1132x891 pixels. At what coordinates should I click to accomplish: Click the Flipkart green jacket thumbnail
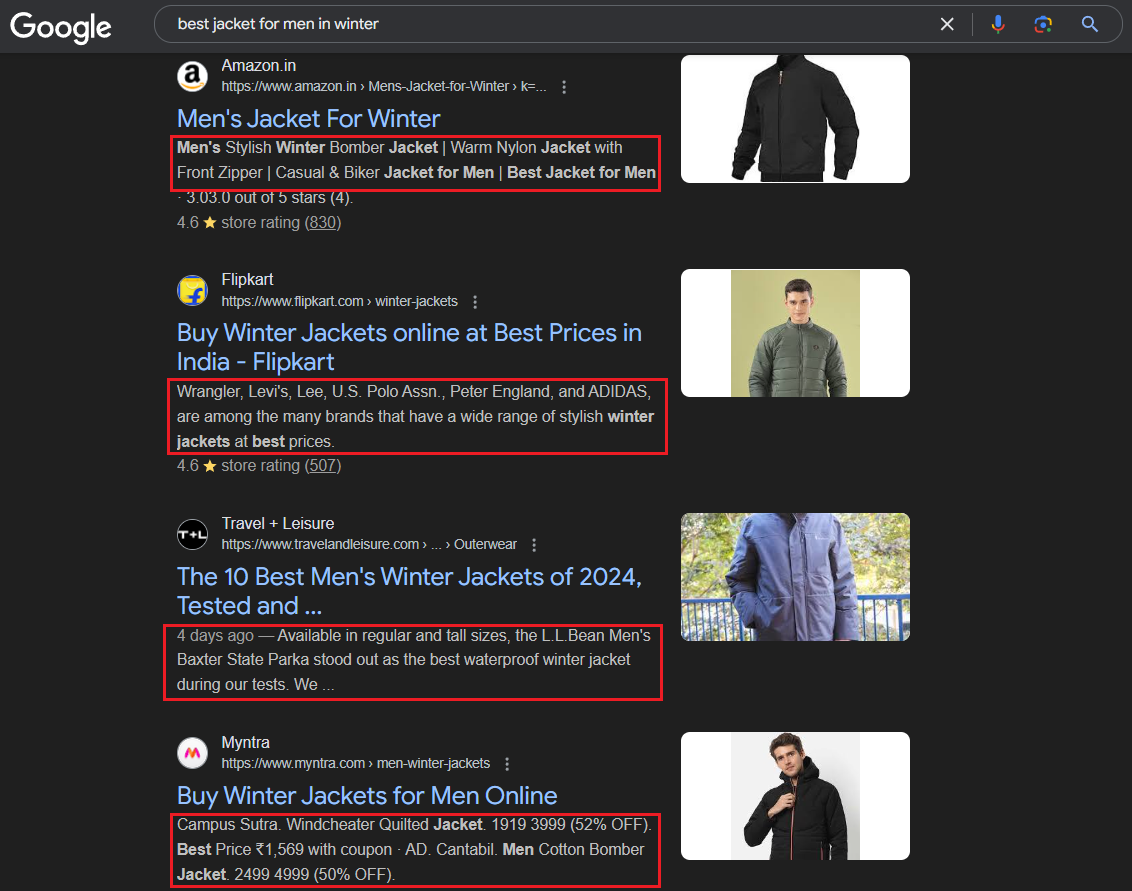click(795, 333)
